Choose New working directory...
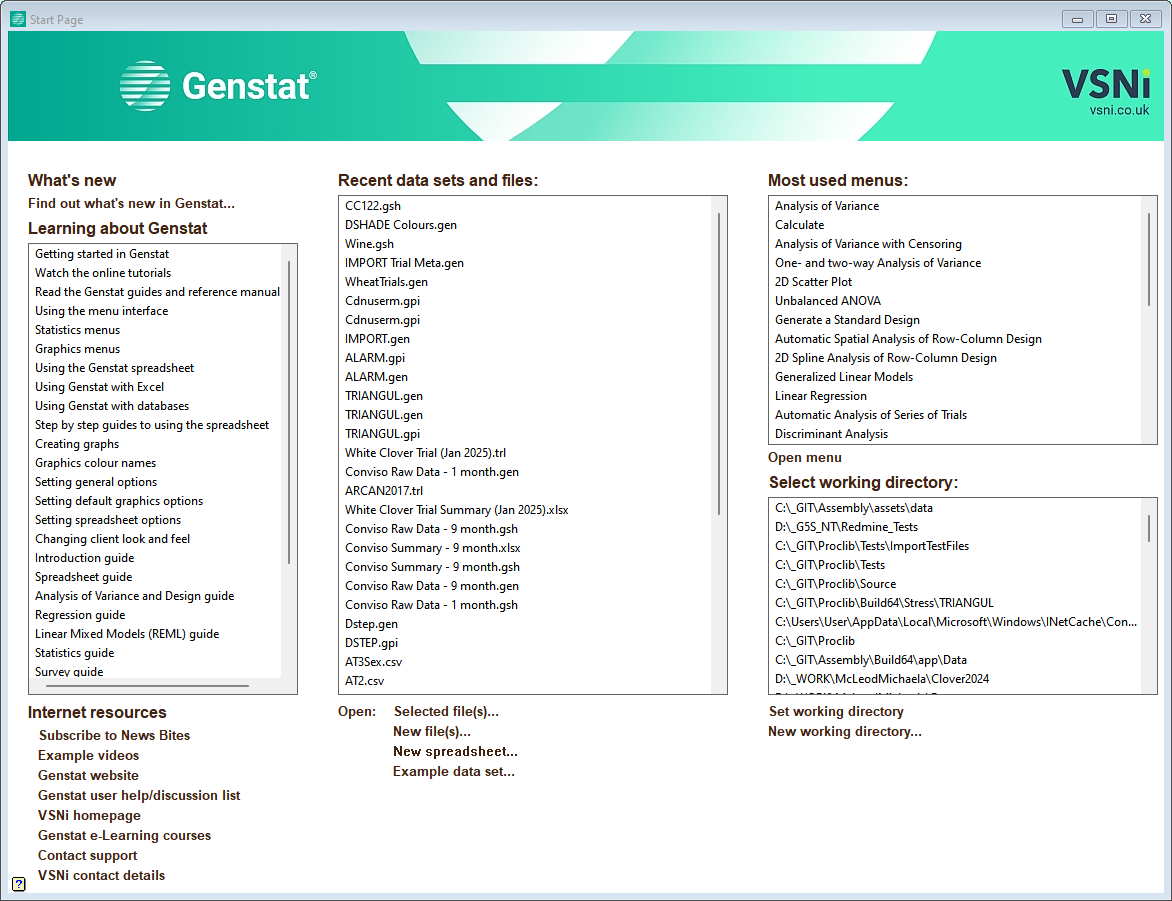This screenshot has height=901, width=1172. (x=845, y=731)
